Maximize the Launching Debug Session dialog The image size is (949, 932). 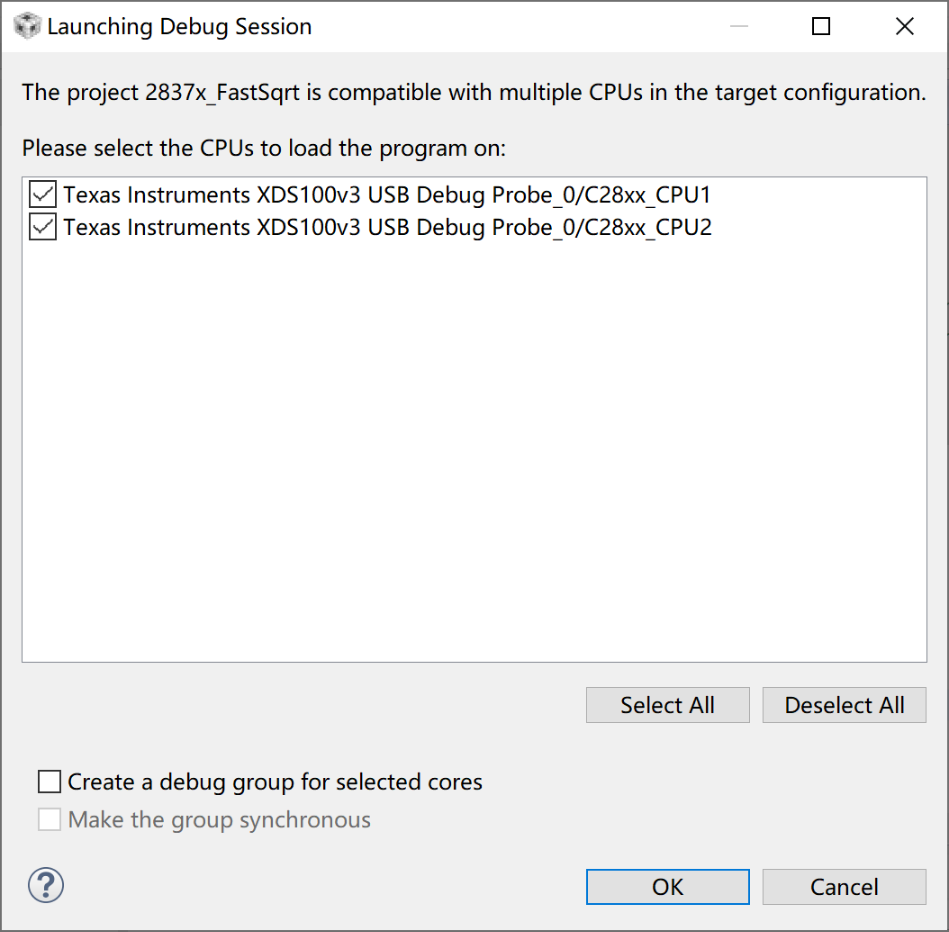pyautogui.click(x=821, y=26)
